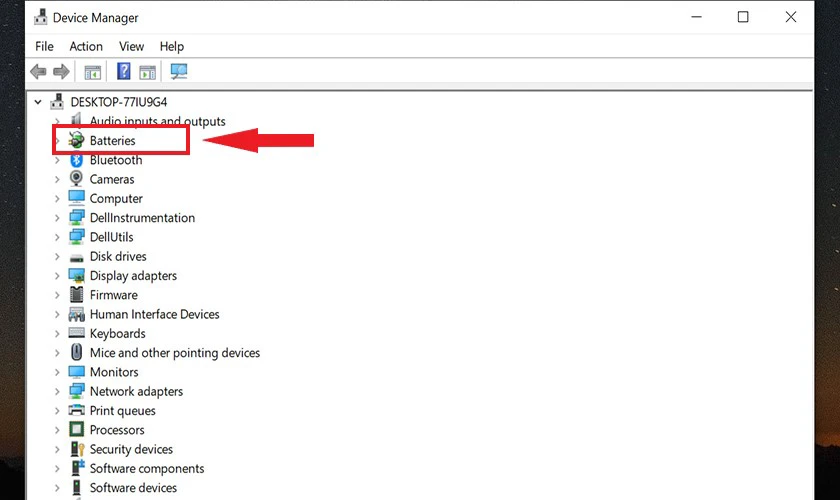This screenshot has height=500, width=840.
Task: Minimize the Device Manager window
Action: click(696, 17)
